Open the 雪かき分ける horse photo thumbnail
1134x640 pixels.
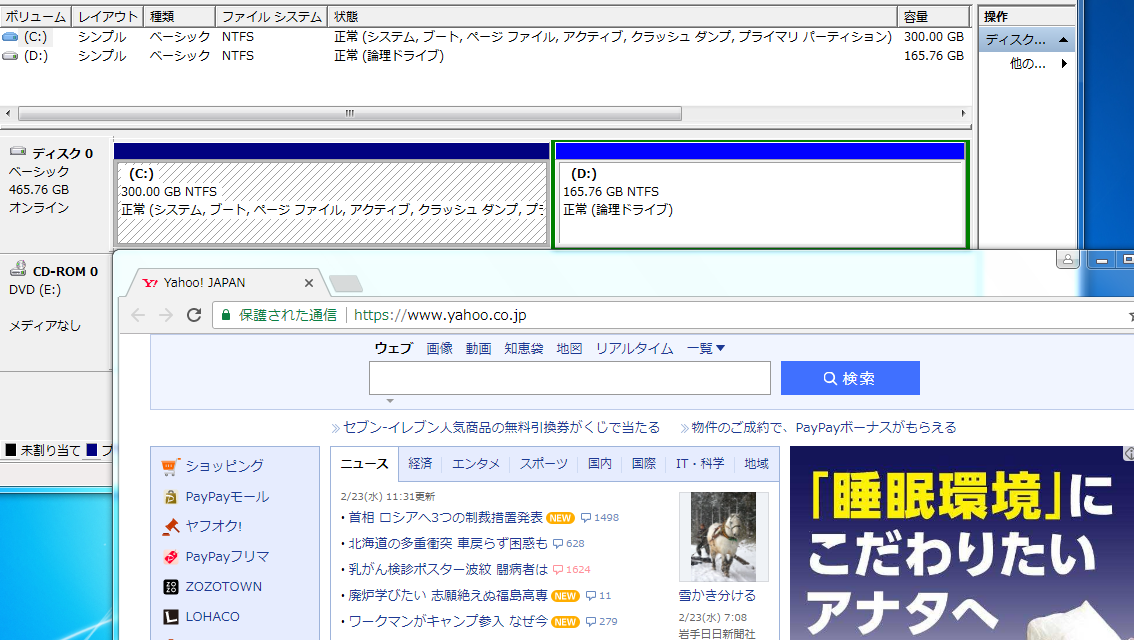(723, 537)
